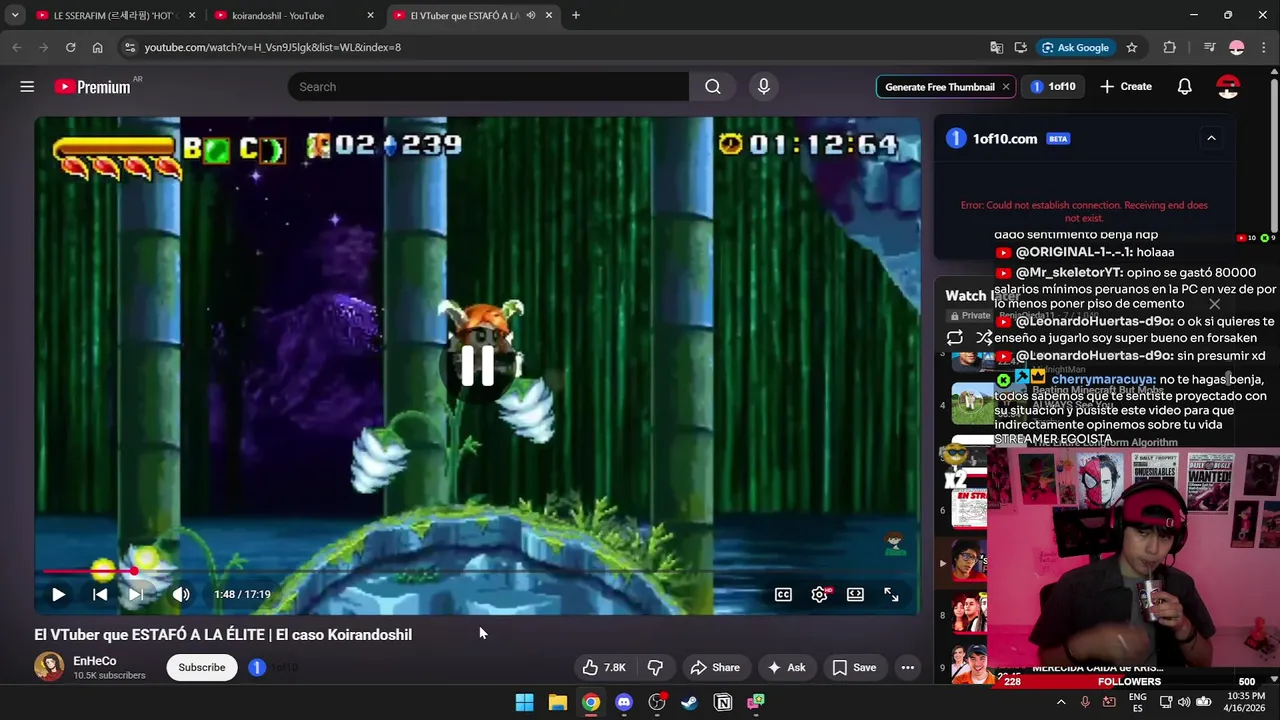Viewport: 1280px width, 720px height.
Task: Dislike the video
Action: pos(656,667)
